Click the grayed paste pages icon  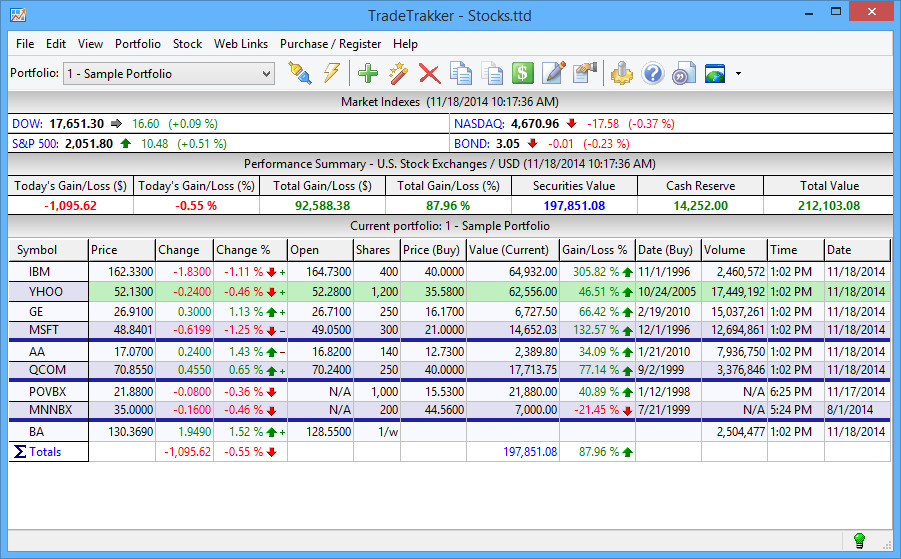[x=491, y=74]
